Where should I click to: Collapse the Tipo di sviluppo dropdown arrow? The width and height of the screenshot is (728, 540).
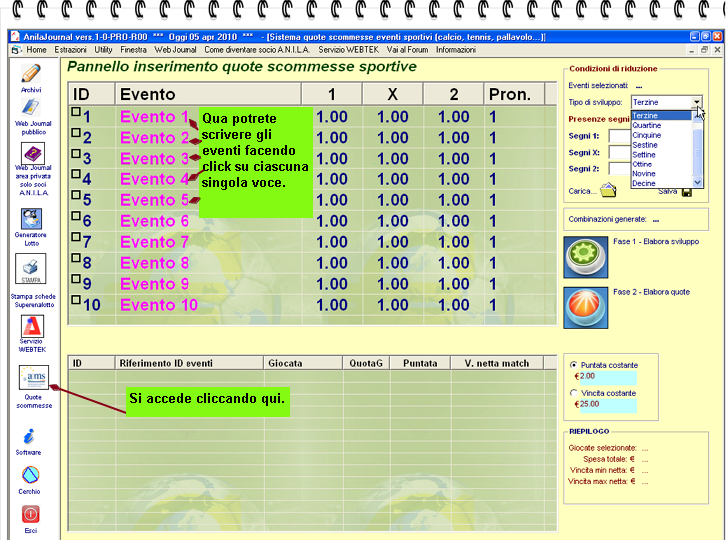pos(696,102)
